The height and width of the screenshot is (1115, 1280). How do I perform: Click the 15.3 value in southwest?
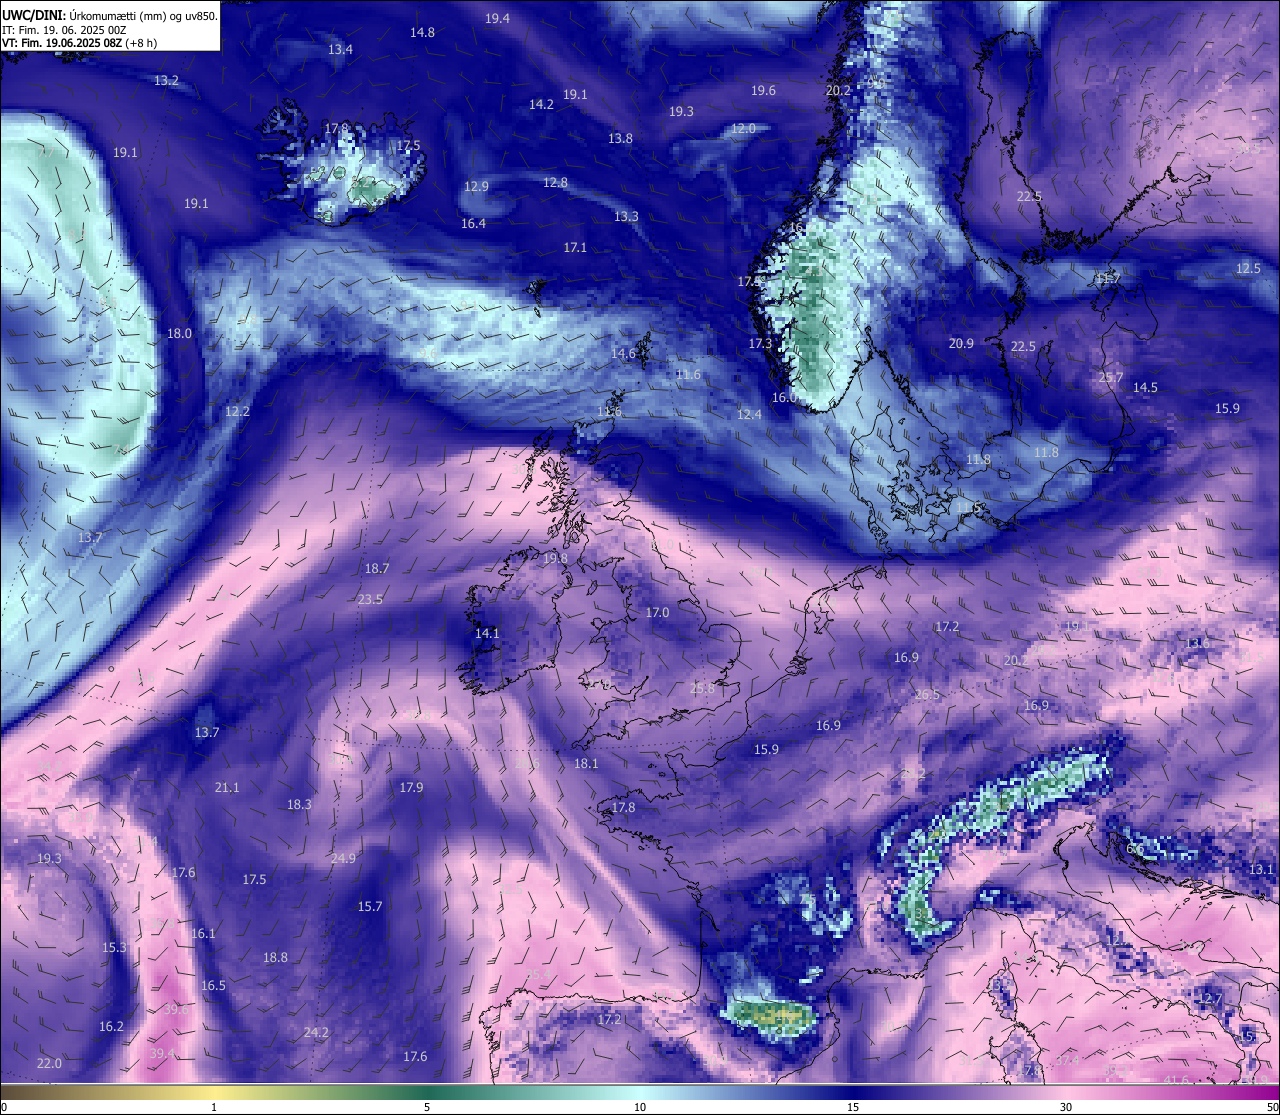[114, 948]
